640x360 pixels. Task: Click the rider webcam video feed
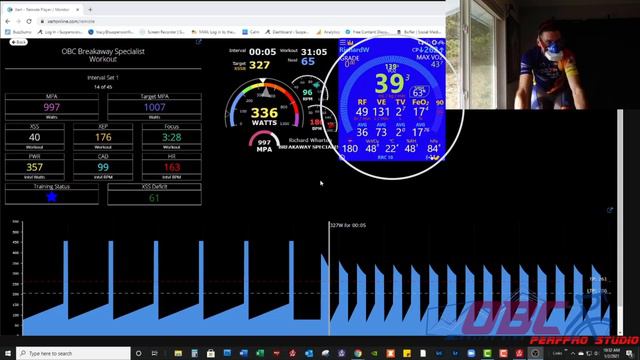(543, 55)
